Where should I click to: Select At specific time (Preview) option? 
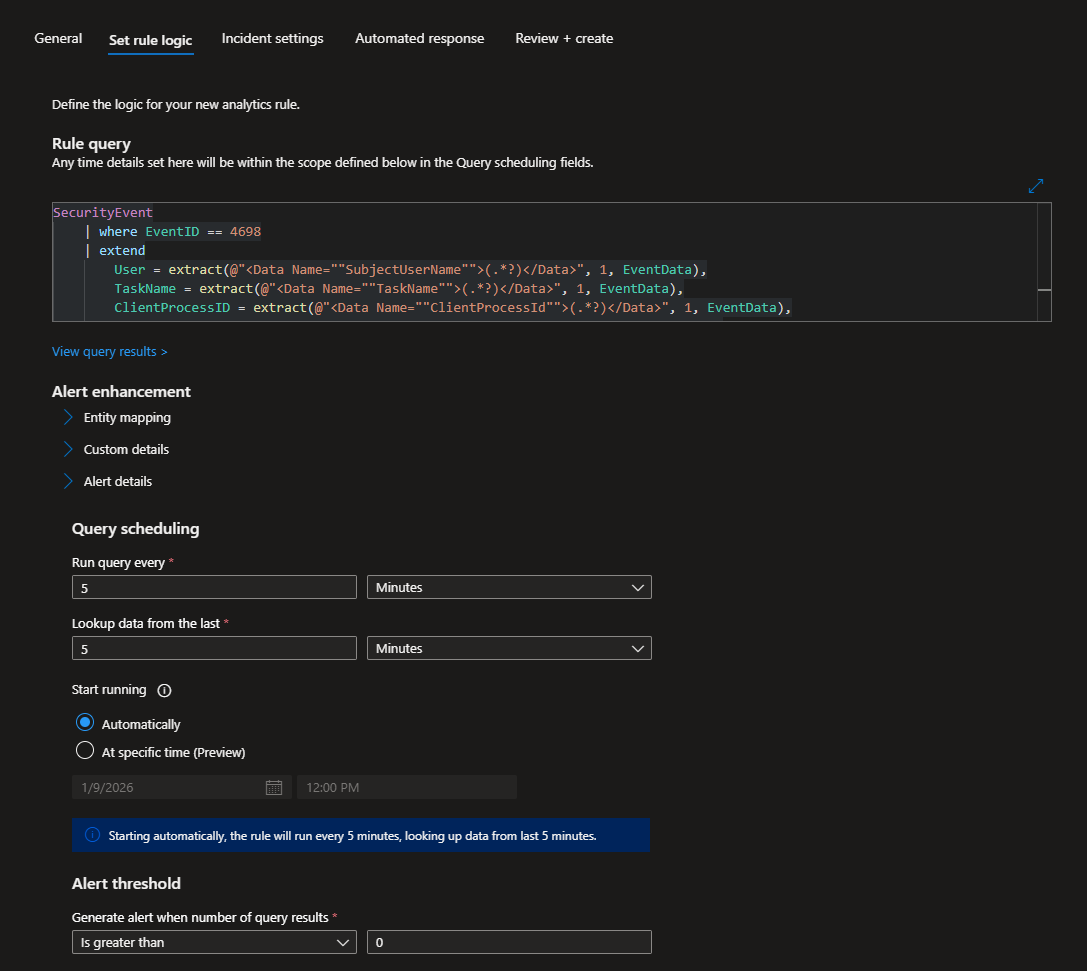(85, 751)
